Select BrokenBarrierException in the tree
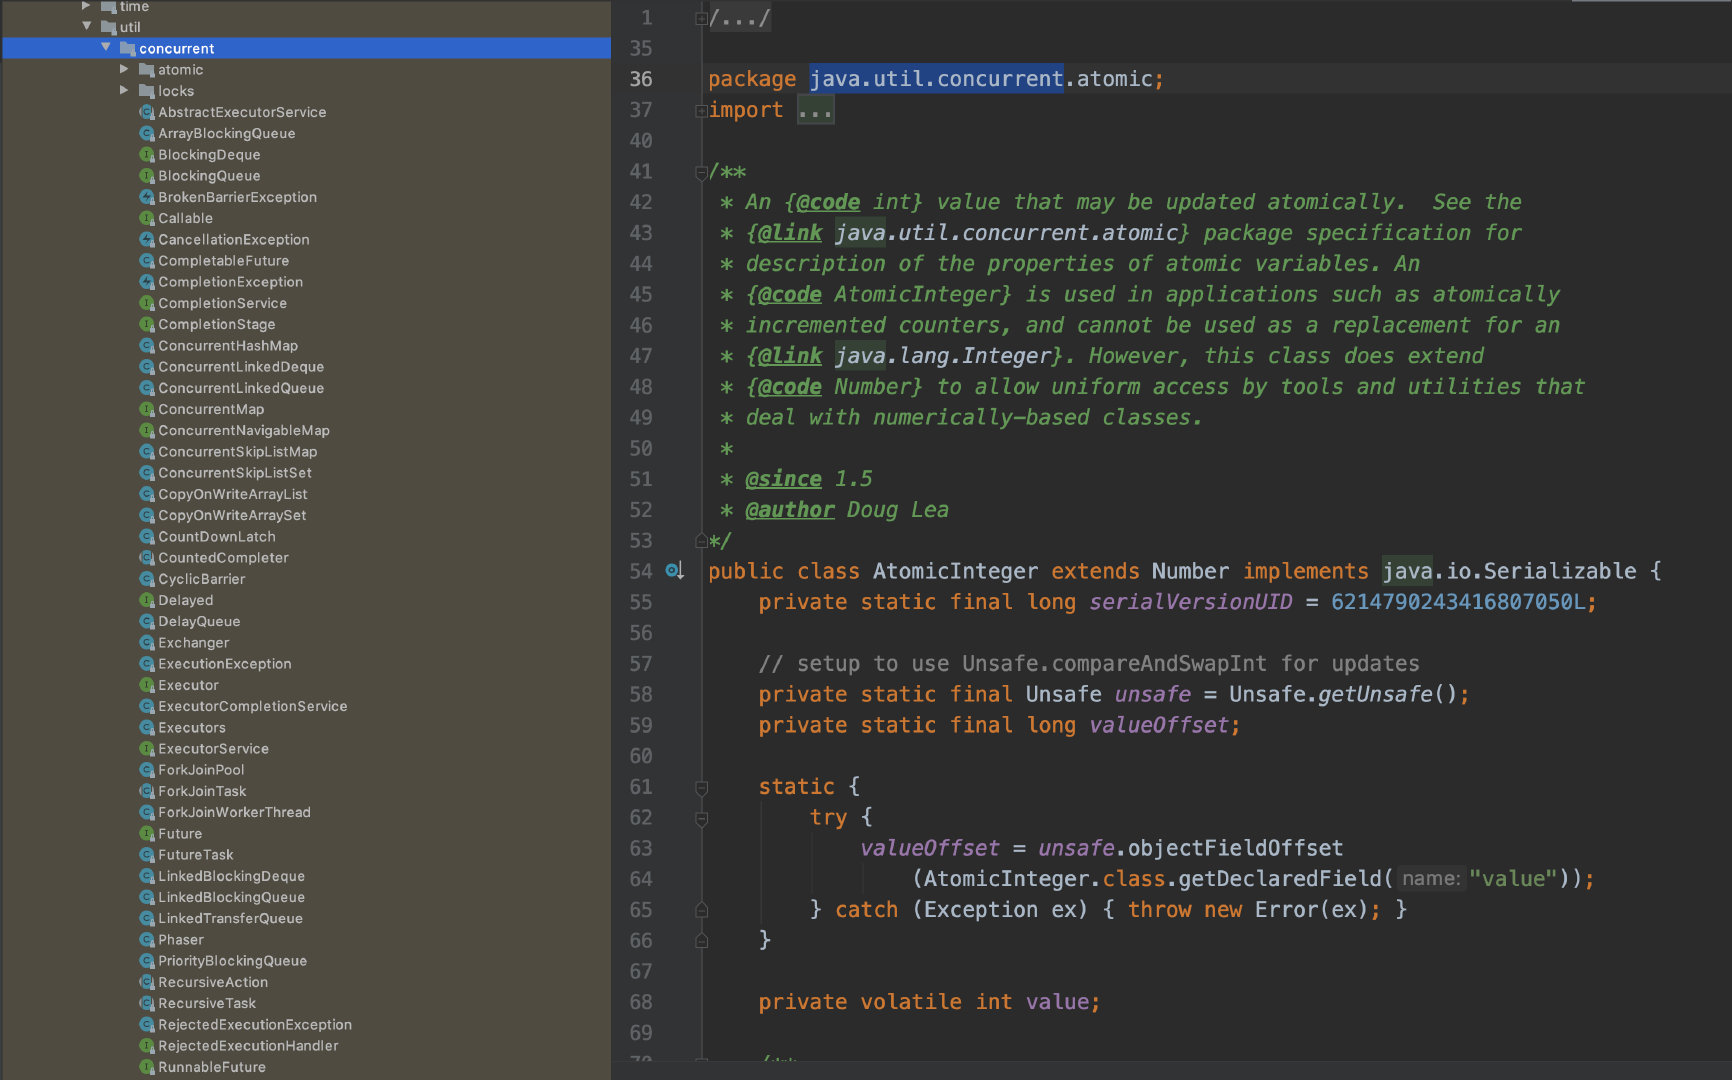The width and height of the screenshot is (1732, 1080). [x=237, y=197]
